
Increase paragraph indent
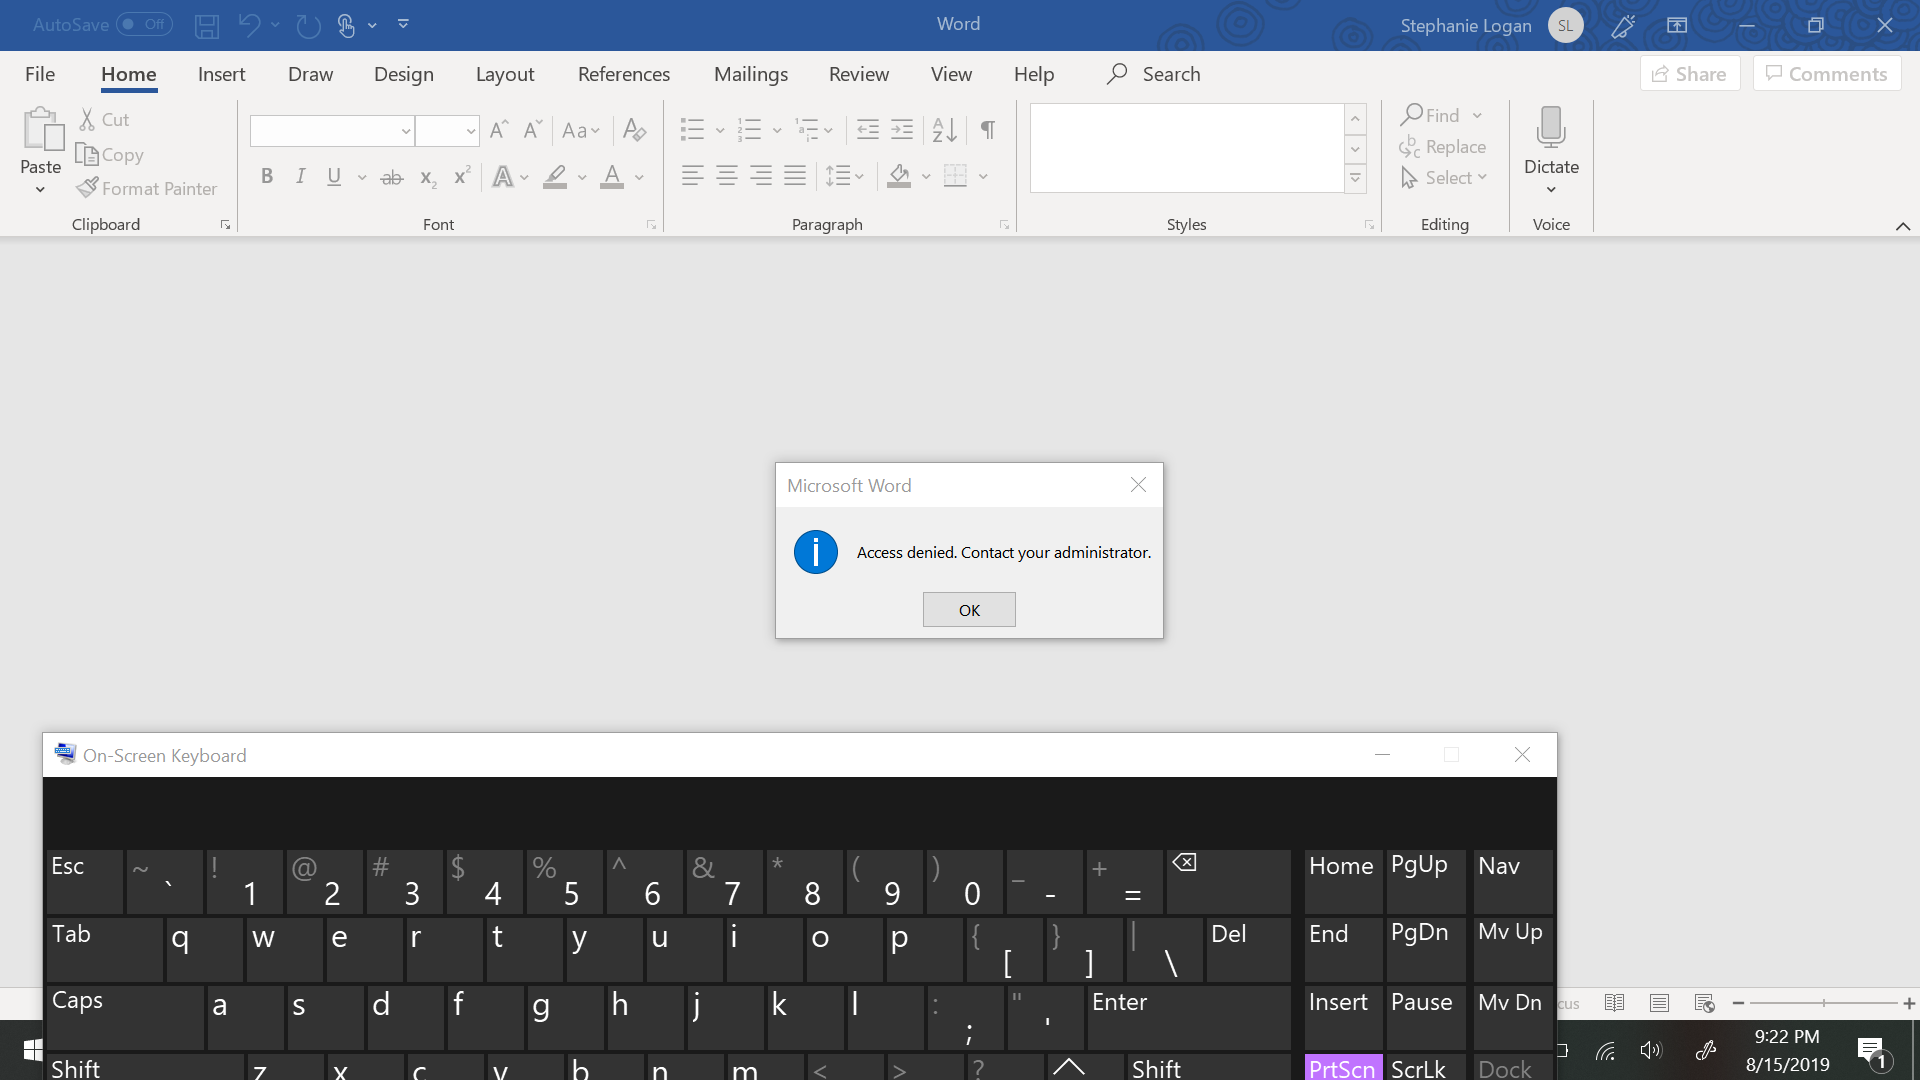[902, 129]
